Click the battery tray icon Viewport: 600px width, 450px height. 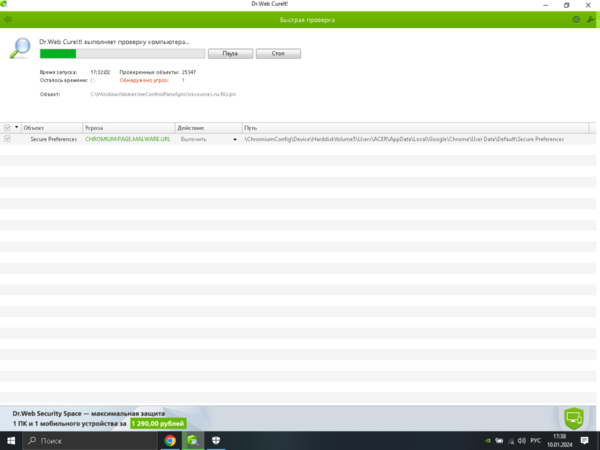pos(499,441)
